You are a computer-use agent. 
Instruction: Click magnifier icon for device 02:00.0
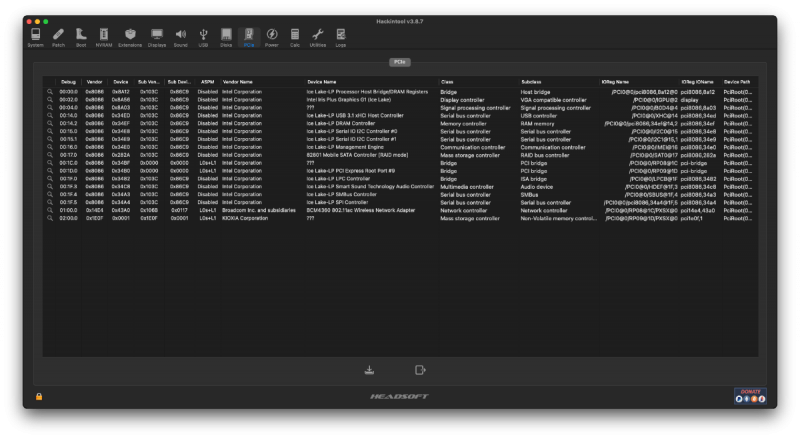pyautogui.click(x=50, y=218)
